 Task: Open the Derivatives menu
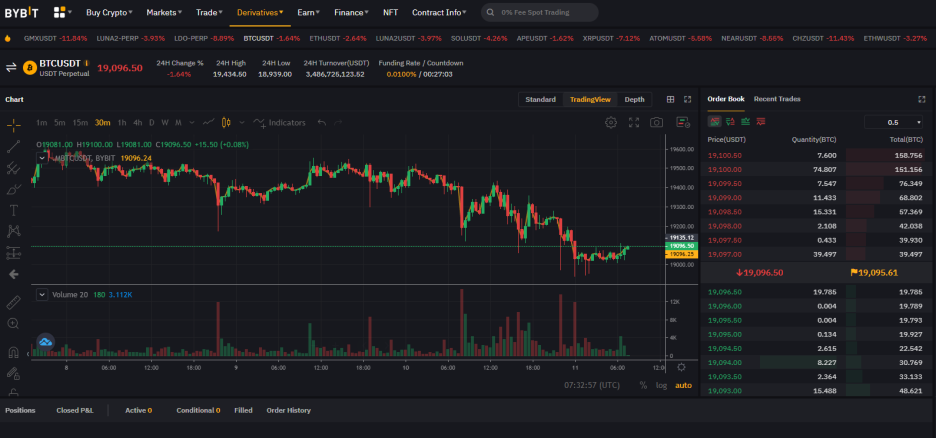(x=260, y=12)
